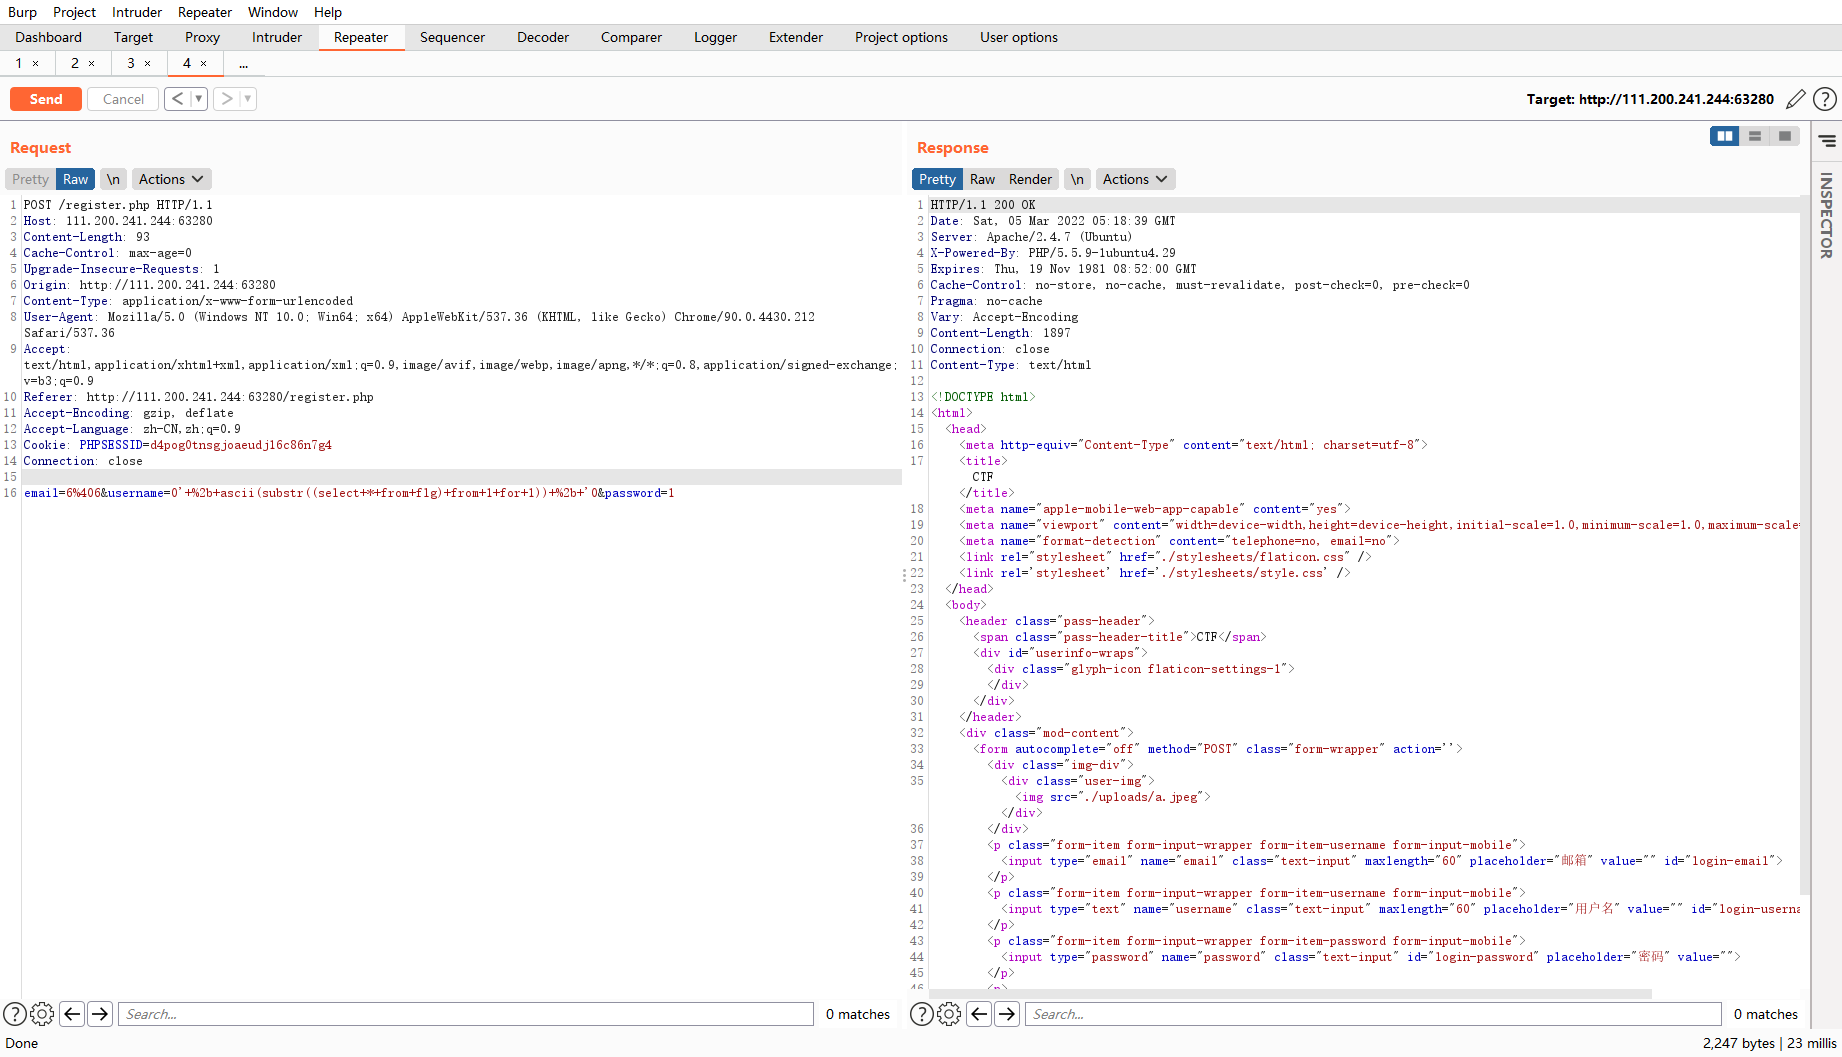Expand the INSPECTOR side panel
Viewport: 1842px width, 1057px height.
[x=1826, y=215]
